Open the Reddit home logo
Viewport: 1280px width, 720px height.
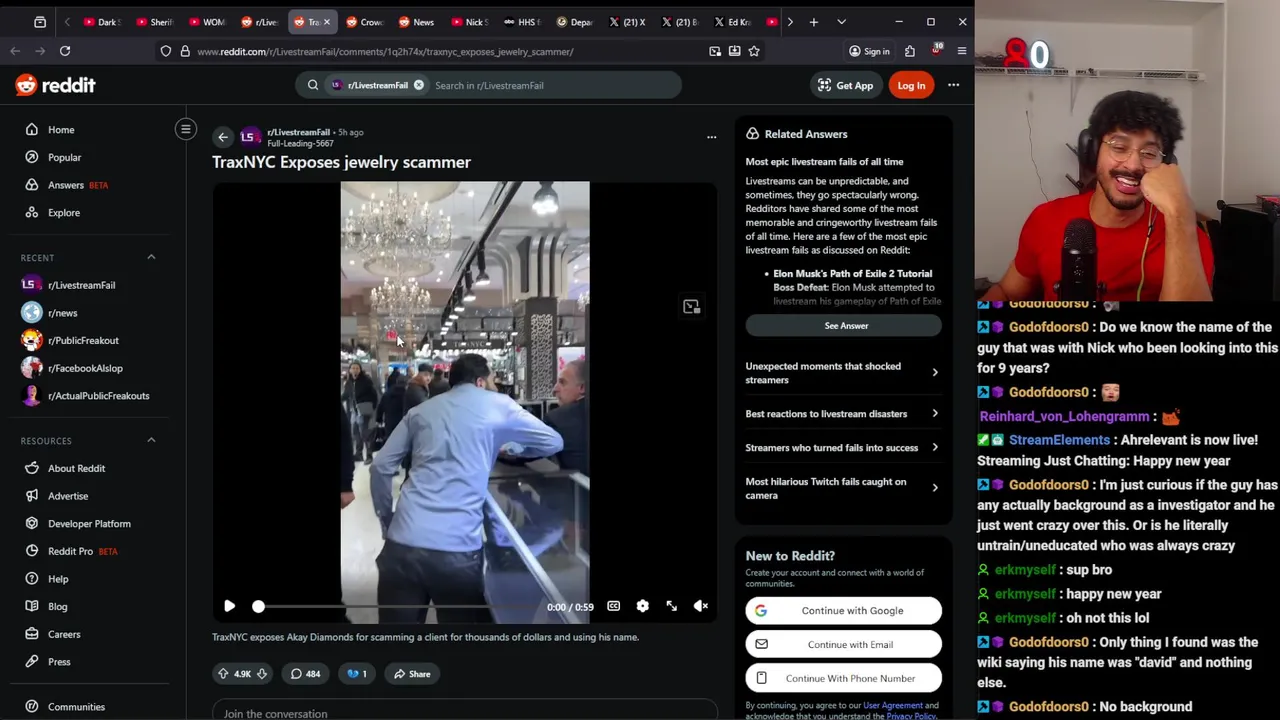click(x=55, y=85)
